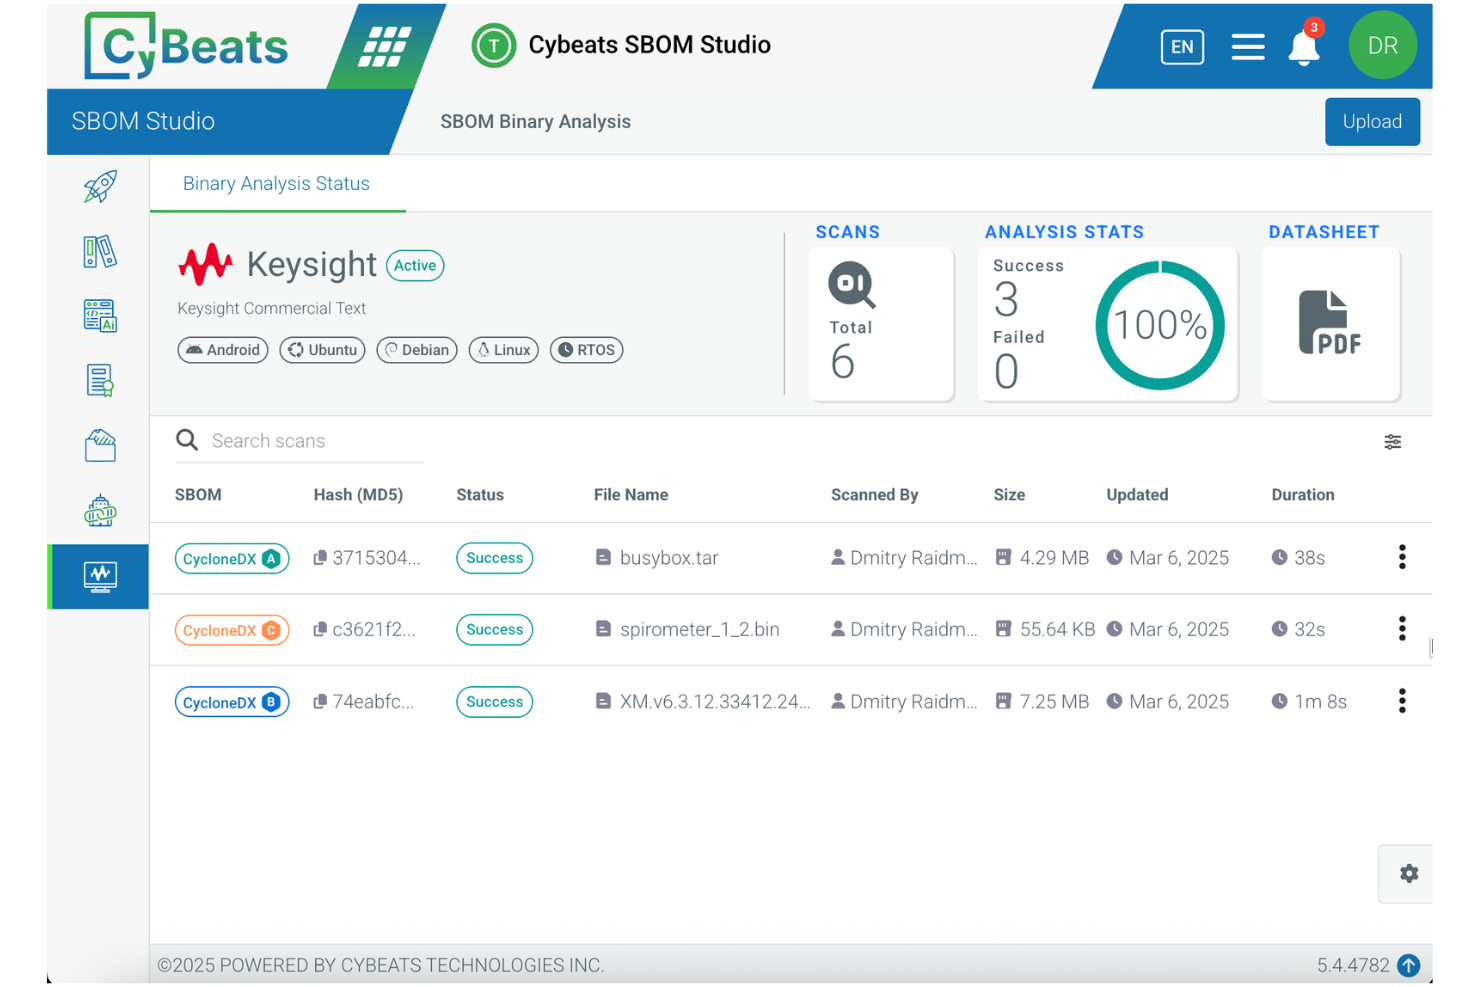Click version number 5.4.4782
Image resolution: width=1480 pixels, height=987 pixels.
coord(1352,966)
